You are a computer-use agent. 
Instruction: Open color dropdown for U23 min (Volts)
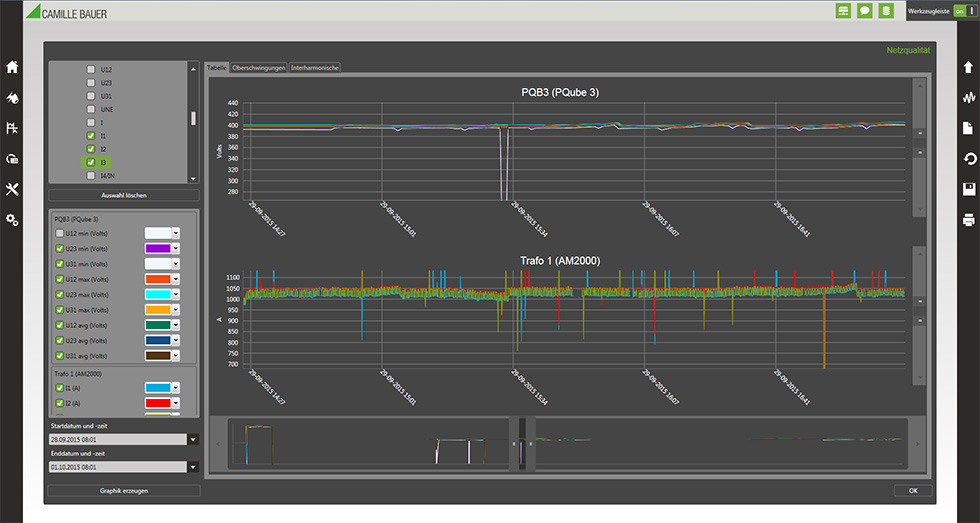176,249
